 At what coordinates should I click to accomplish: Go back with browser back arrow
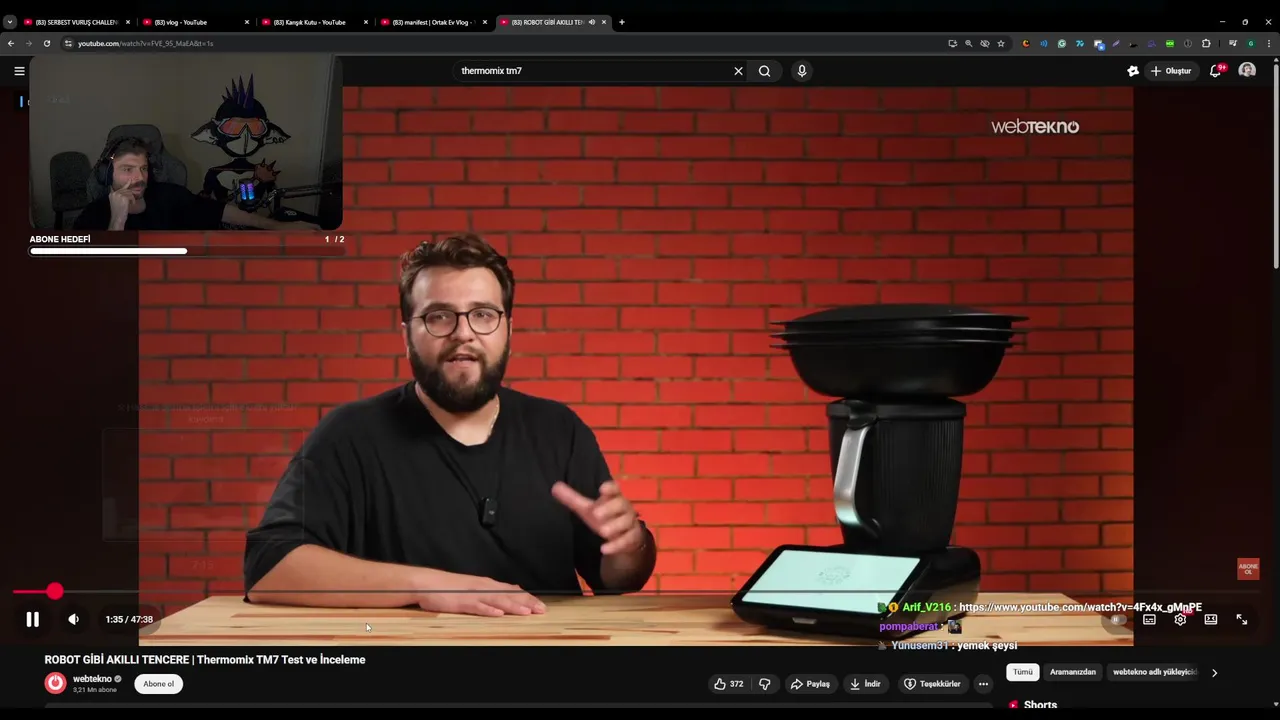coord(11,43)
